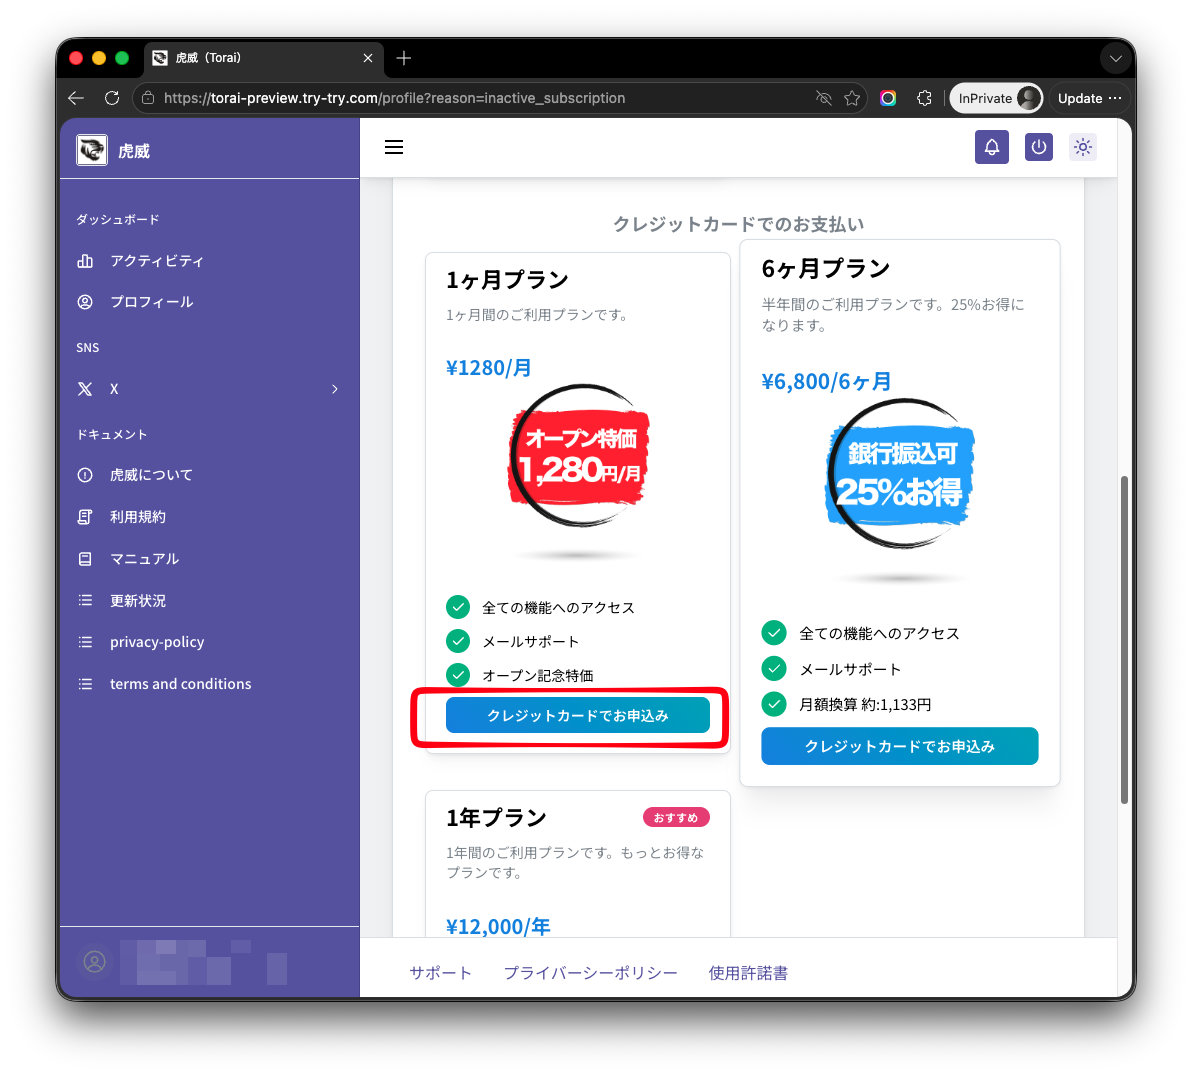The height and width of the screenshot is (1075, 1192).
Task: Open terms and conditions in the sidebar
Action: 180,684
